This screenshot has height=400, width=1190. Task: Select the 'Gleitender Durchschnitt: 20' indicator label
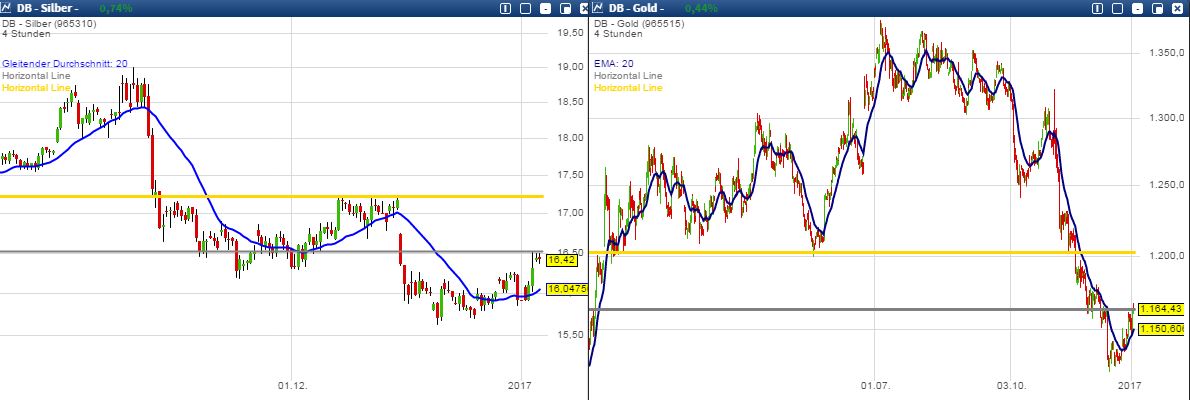[65, 65]
